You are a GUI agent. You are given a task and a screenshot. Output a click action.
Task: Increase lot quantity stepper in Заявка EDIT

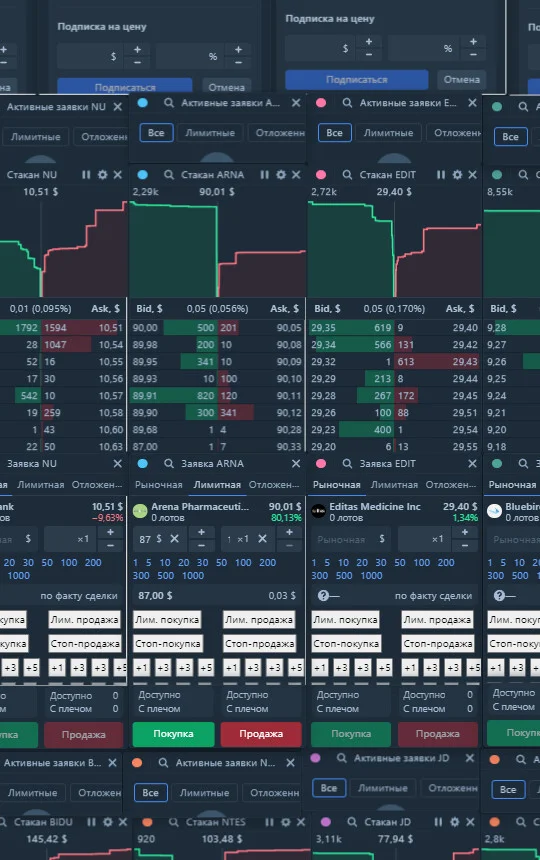click(x=464, y=532)
